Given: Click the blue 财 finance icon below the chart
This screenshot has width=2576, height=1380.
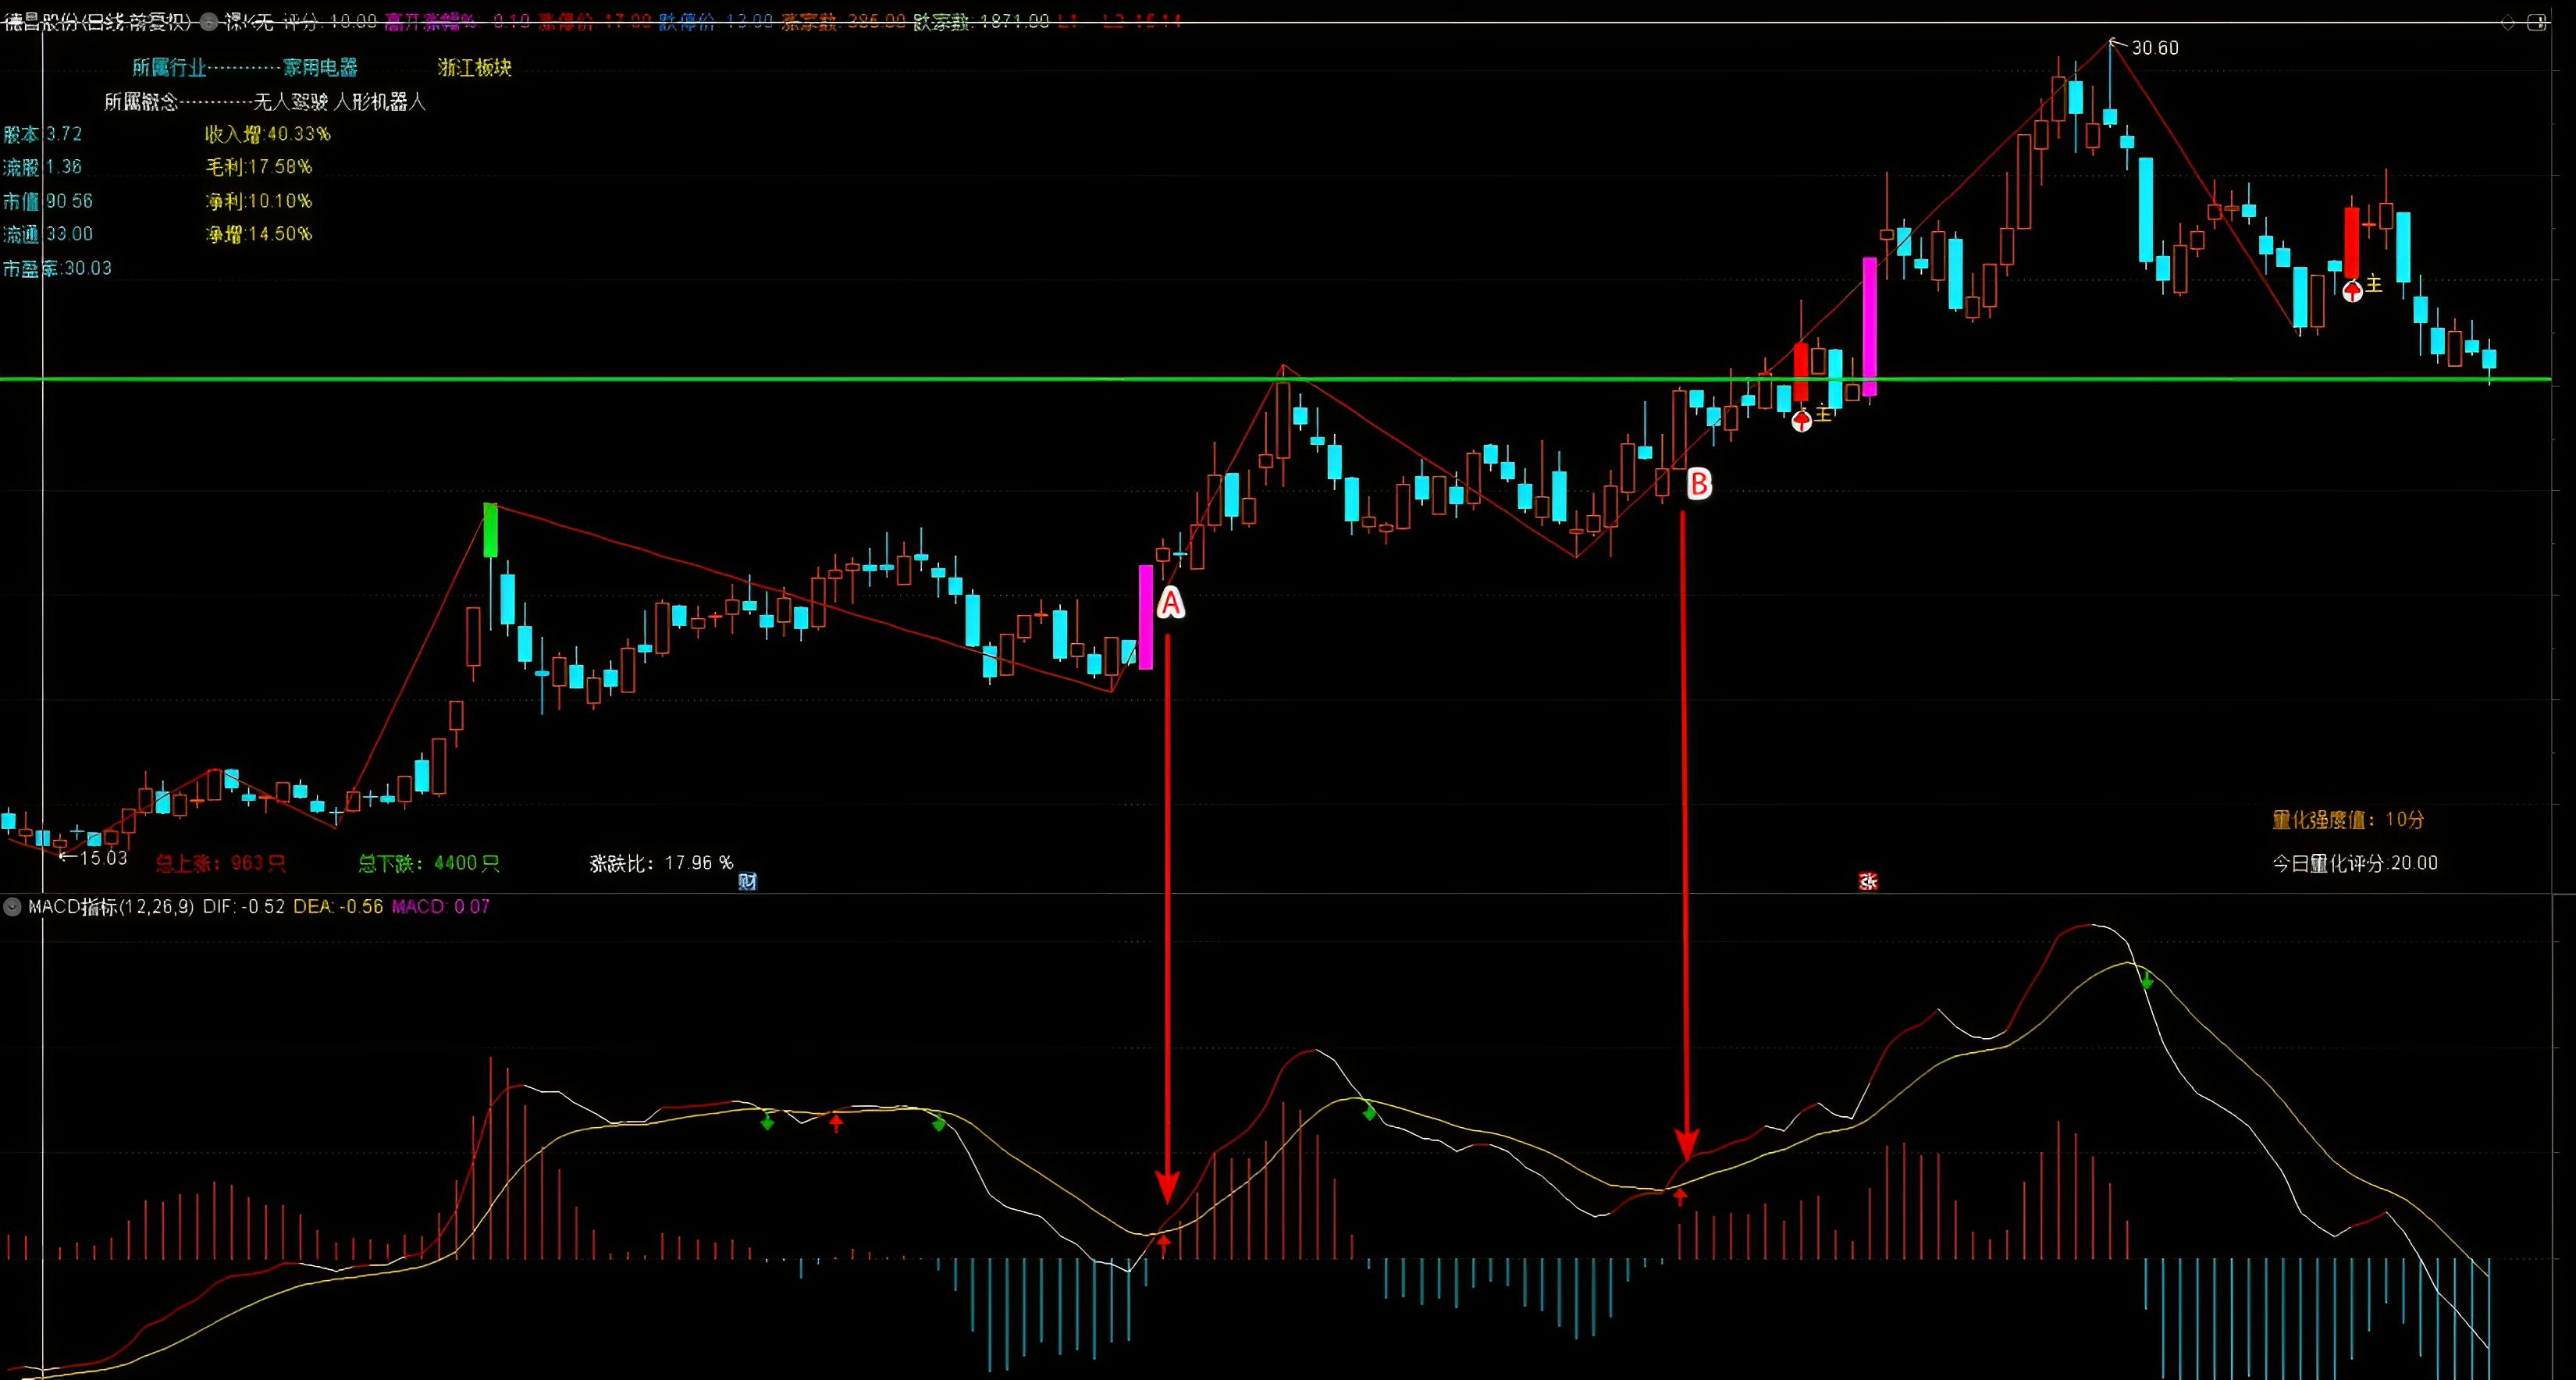Looking at the screenshot, I should pos(748,882).
